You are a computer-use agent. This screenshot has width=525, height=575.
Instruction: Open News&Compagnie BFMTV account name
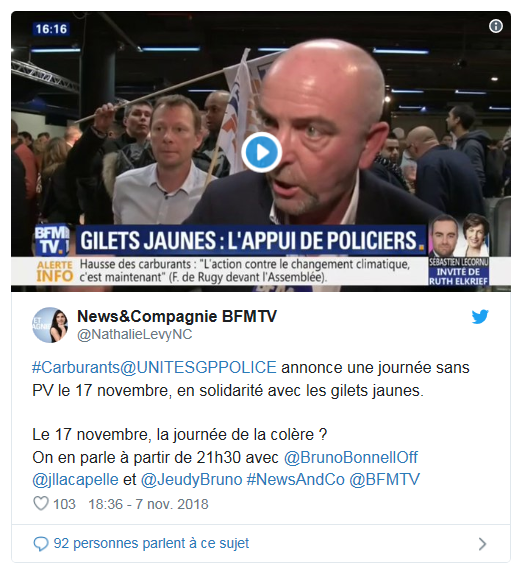(177, 316)
